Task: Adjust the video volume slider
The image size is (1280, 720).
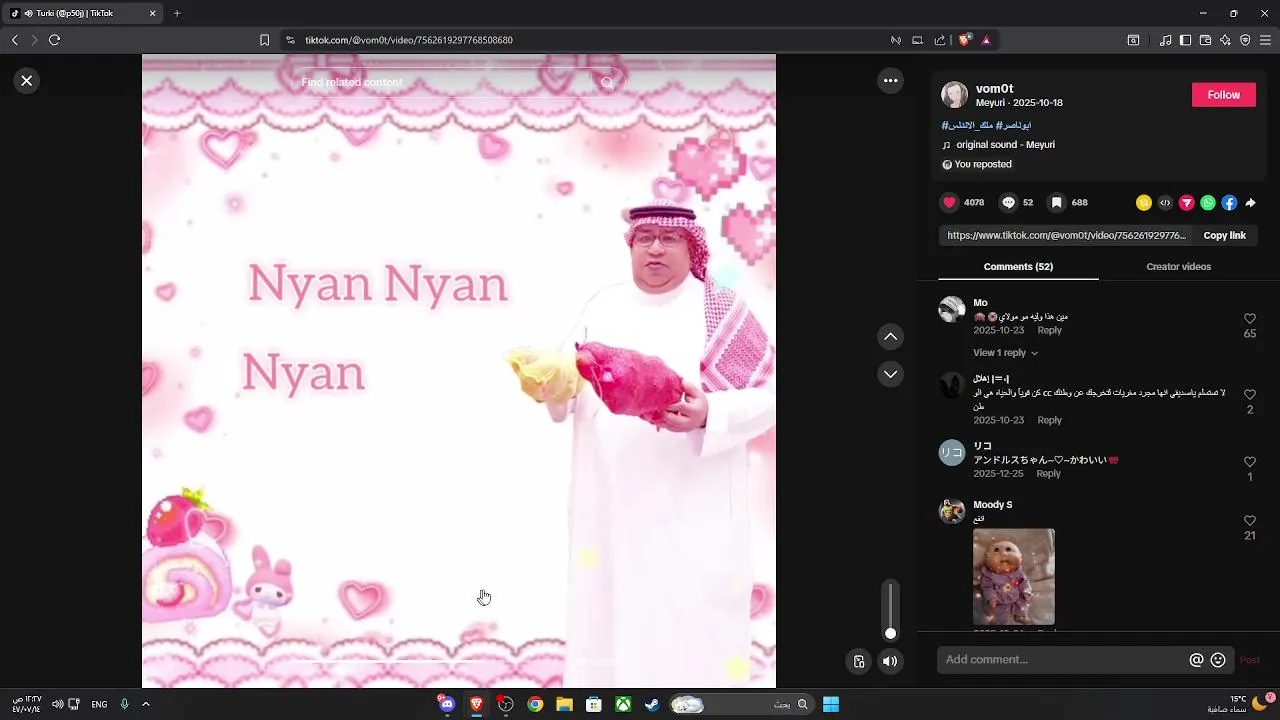Action: (x=890, y=610)
